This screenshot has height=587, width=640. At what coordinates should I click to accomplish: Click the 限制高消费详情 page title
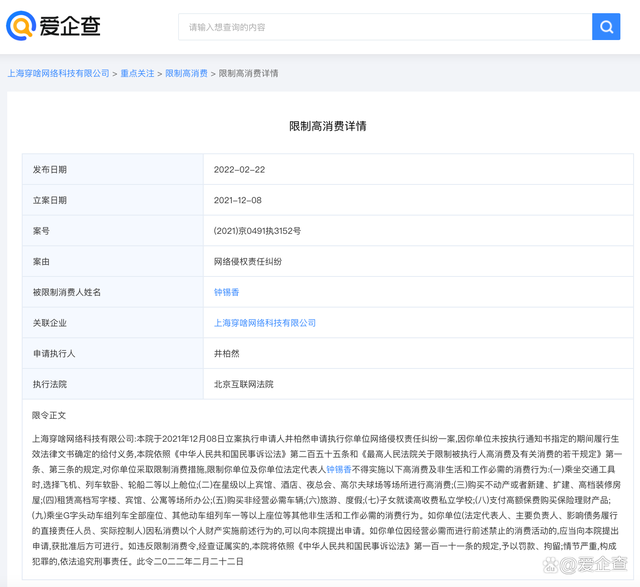pos(328,126)
